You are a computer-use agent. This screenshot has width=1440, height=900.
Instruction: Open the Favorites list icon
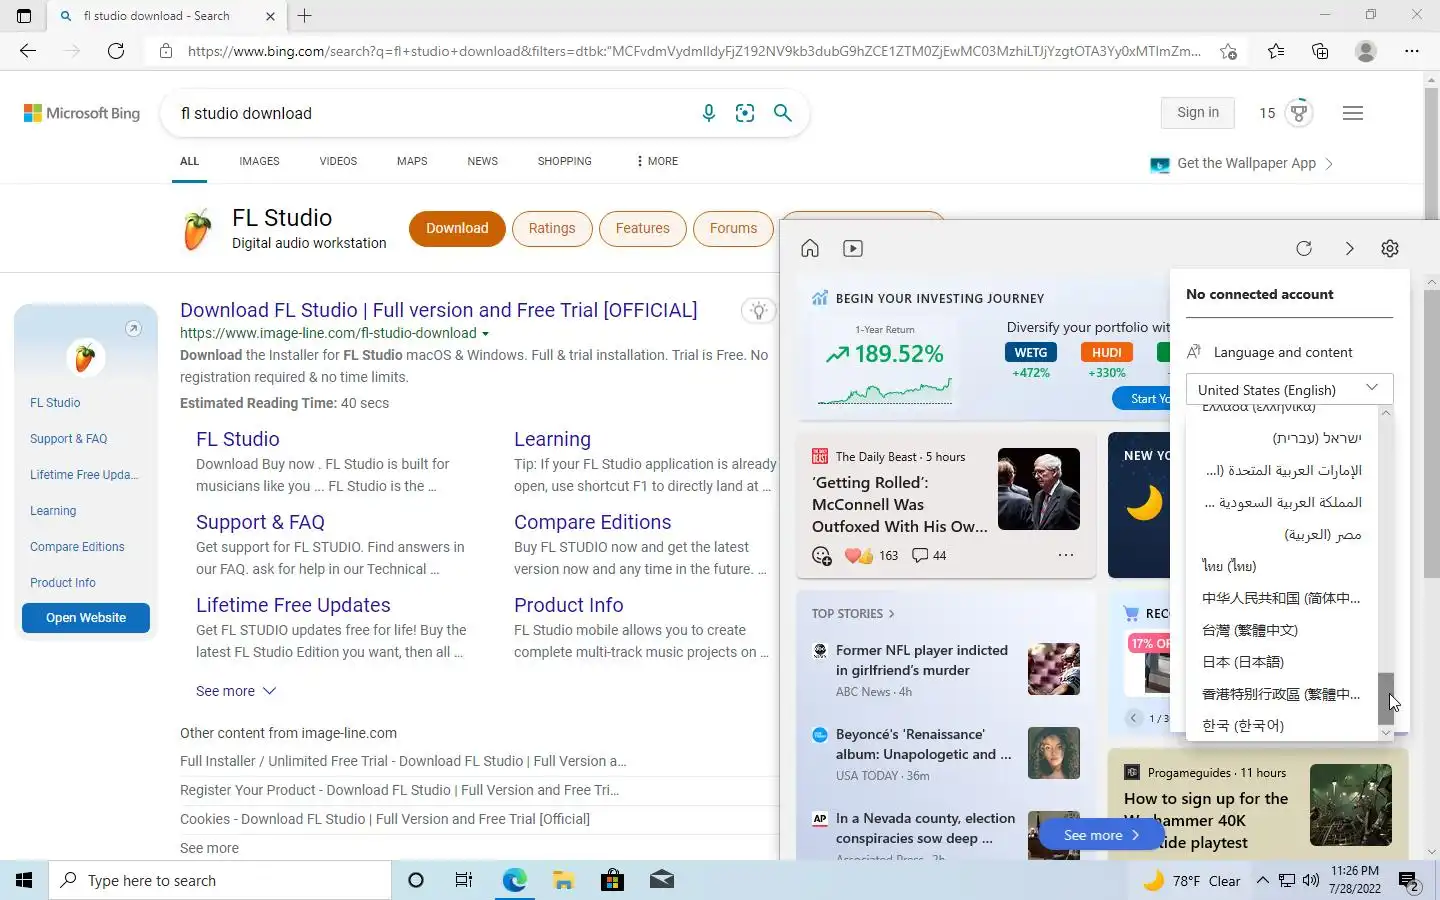click(x=1276, y=51)
